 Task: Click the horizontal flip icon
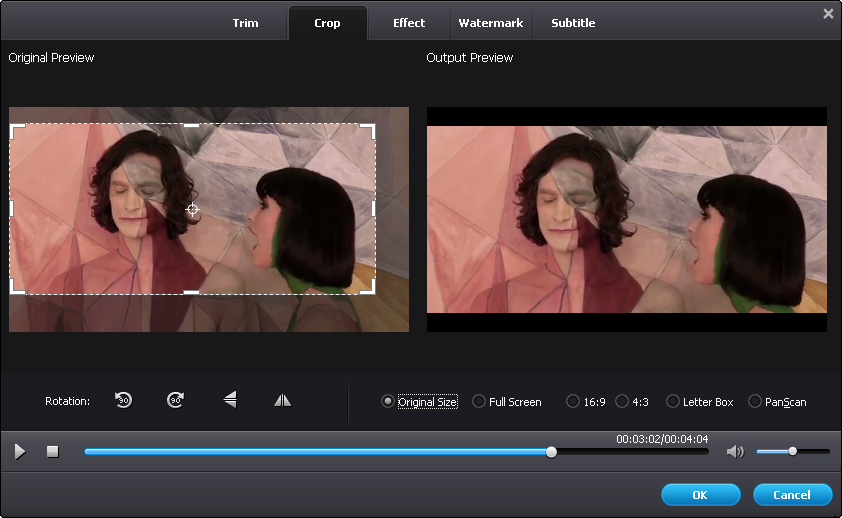(283, 400)
